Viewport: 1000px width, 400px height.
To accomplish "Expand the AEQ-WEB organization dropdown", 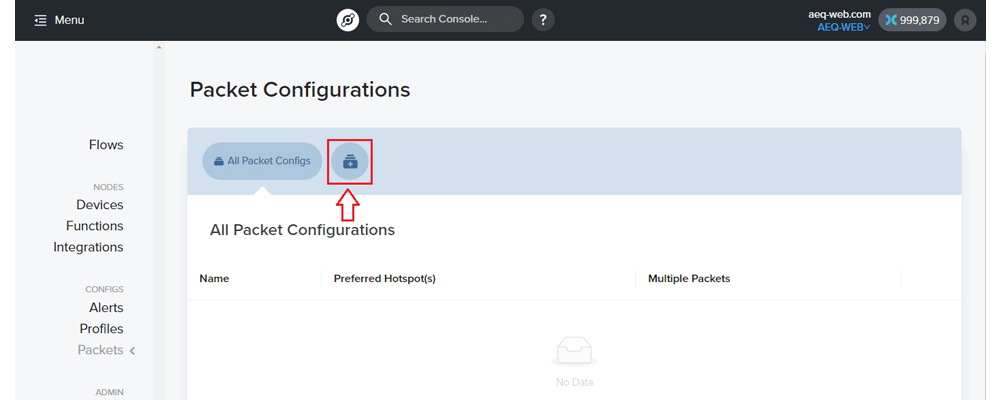I will 844,27.
